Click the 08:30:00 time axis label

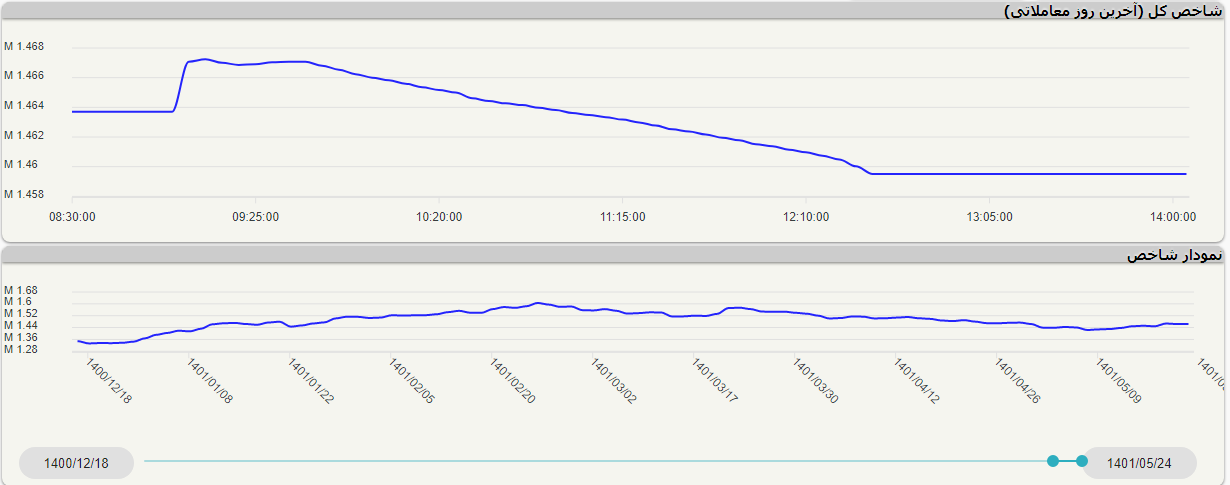pyautogui.click(x=72, y=216)
